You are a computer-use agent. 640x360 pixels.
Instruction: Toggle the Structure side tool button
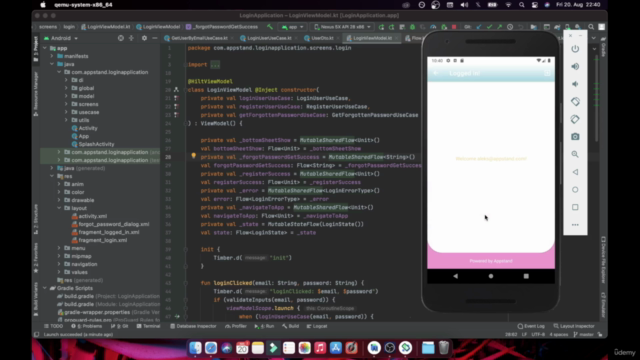[36, 219]
